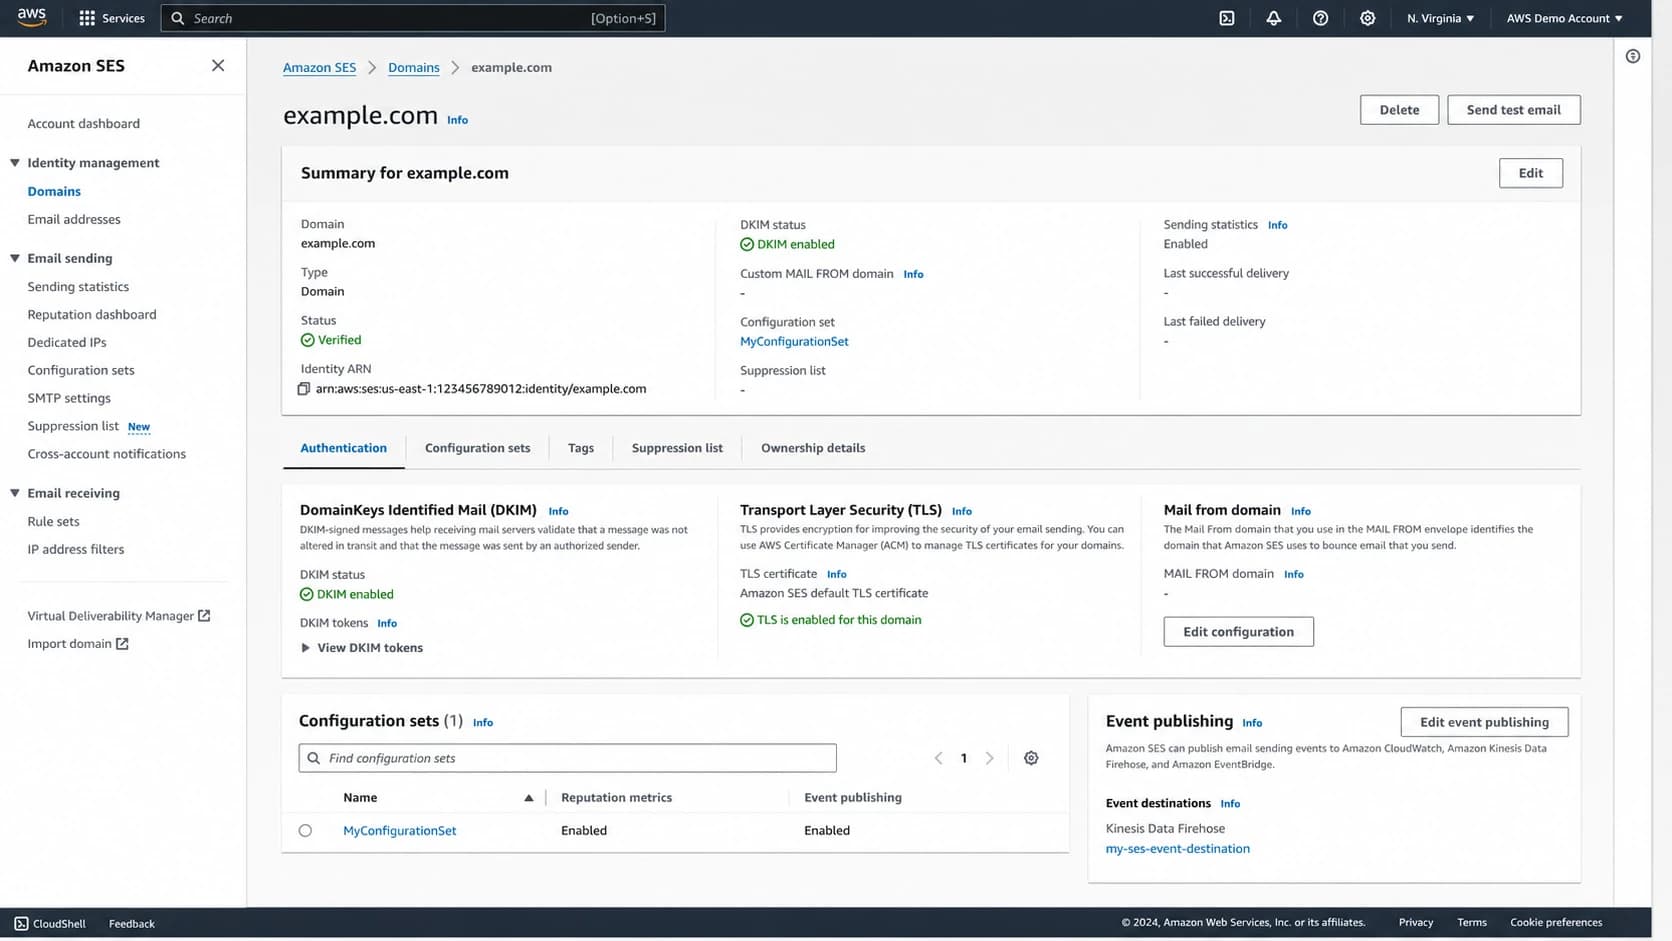The image size is (1672, 941).
Task: Click the Delete button
Action: click(x=1399, y=110)
